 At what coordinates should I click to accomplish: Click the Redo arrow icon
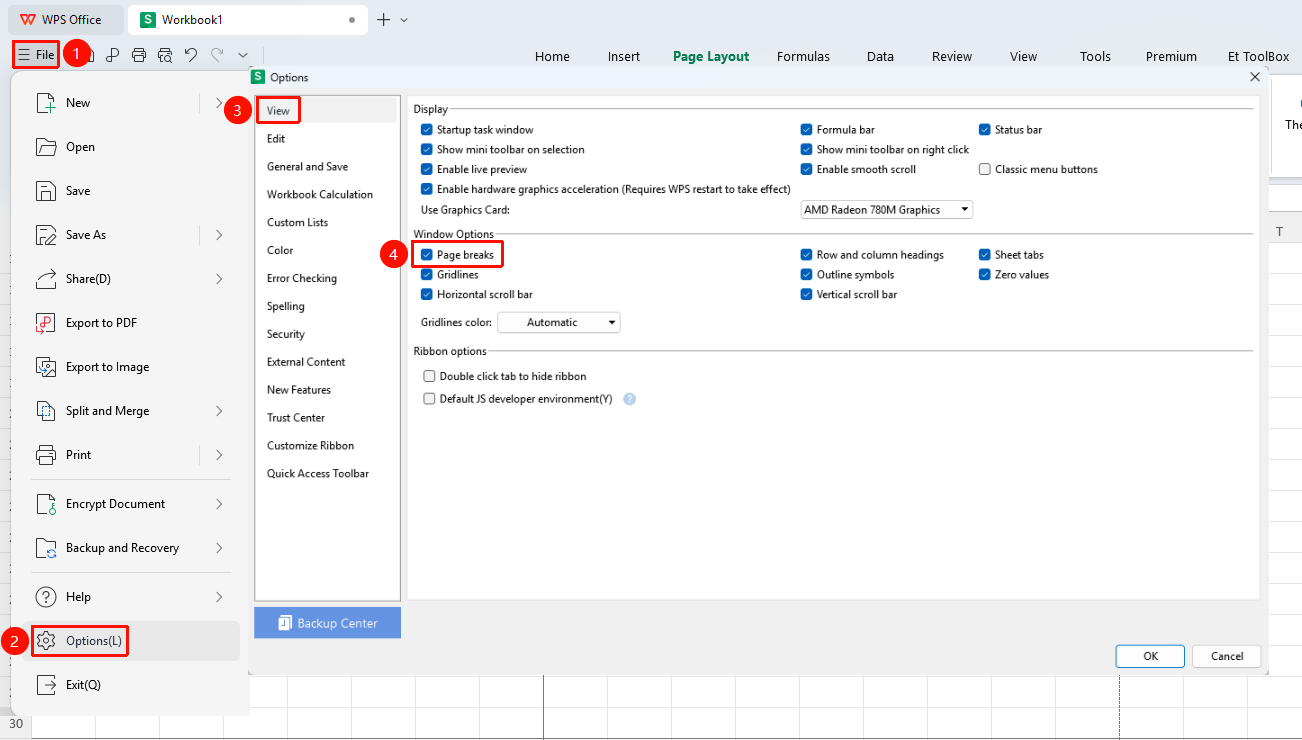217,55
